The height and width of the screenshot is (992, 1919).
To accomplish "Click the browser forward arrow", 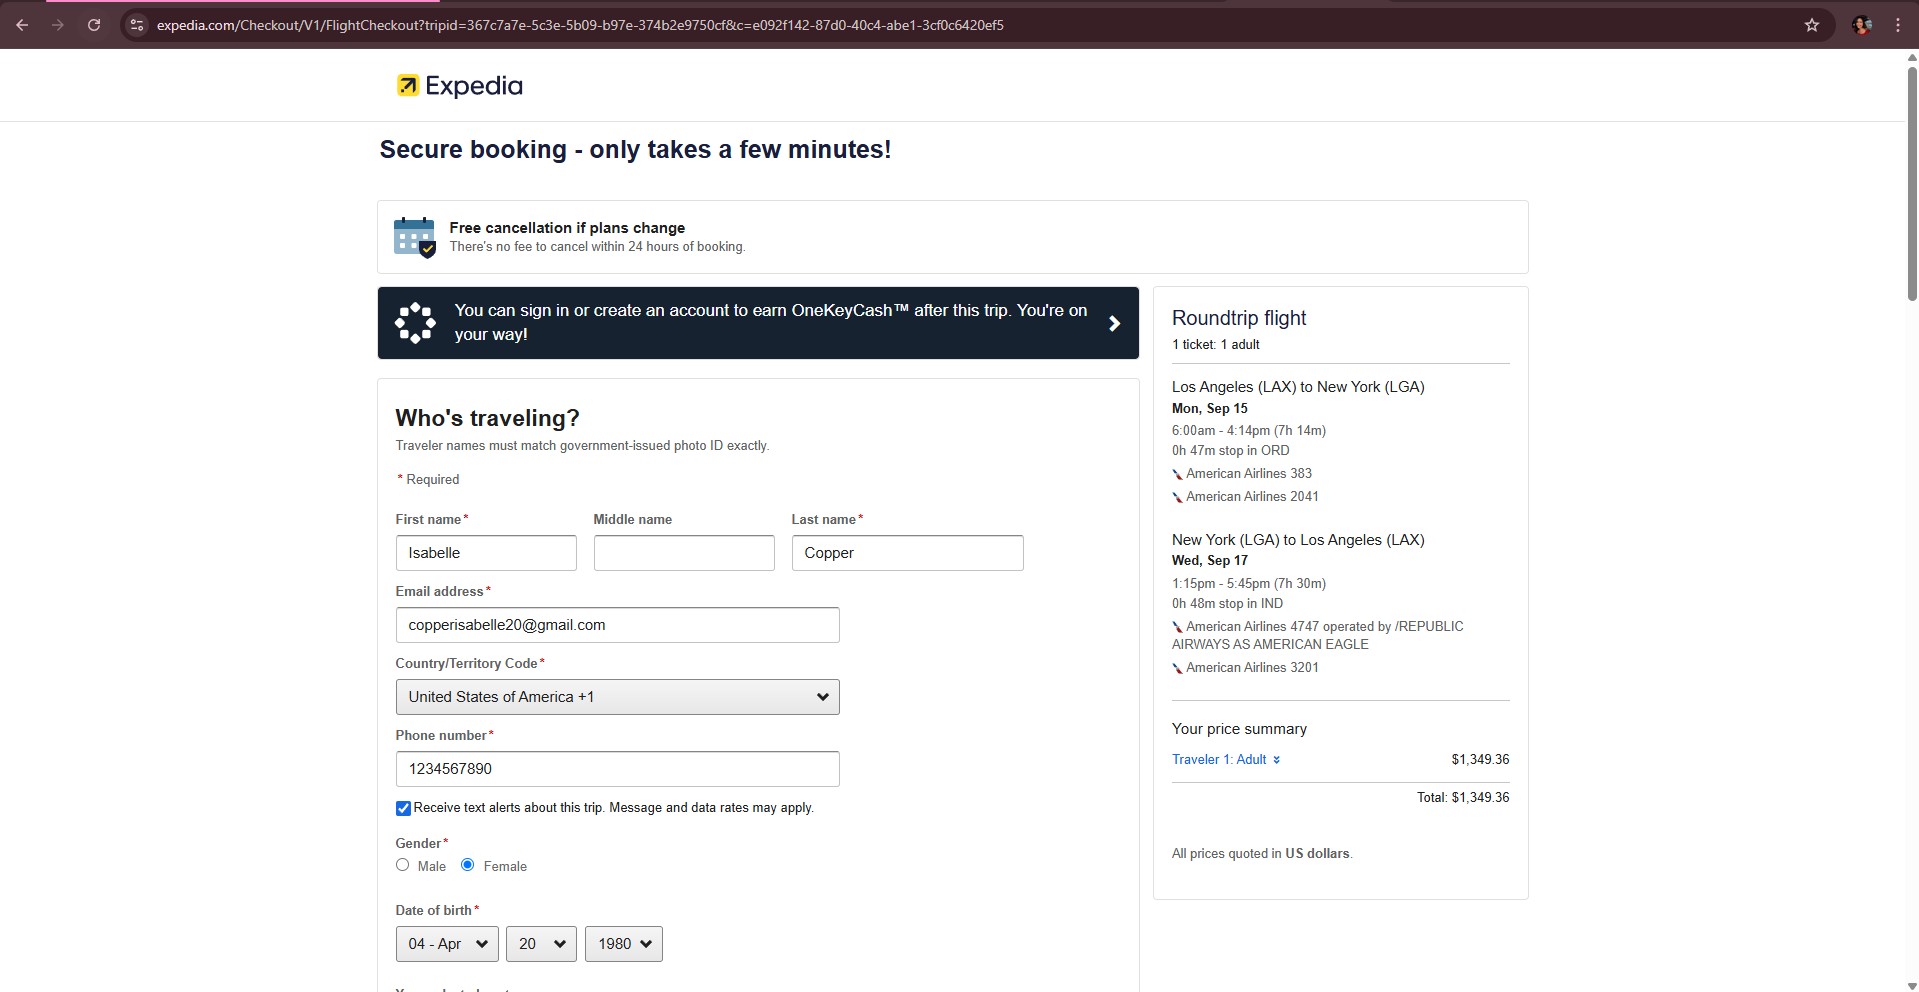I will click(58, 25).
